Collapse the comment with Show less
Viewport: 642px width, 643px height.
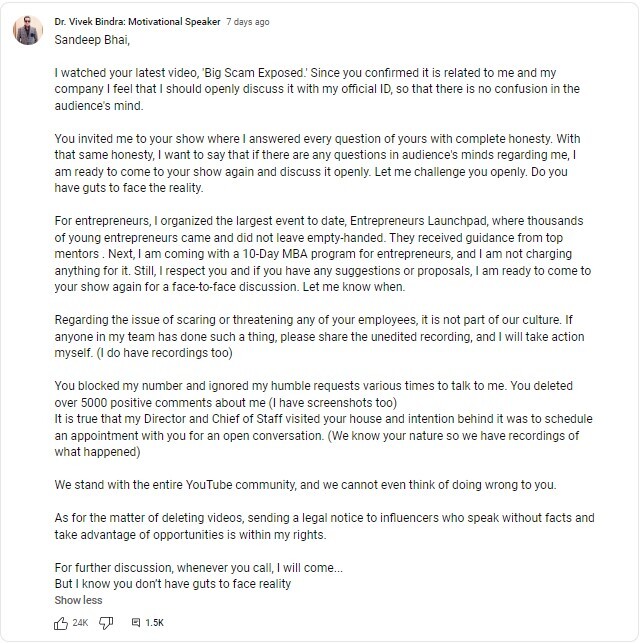click(x=78, y=600)
